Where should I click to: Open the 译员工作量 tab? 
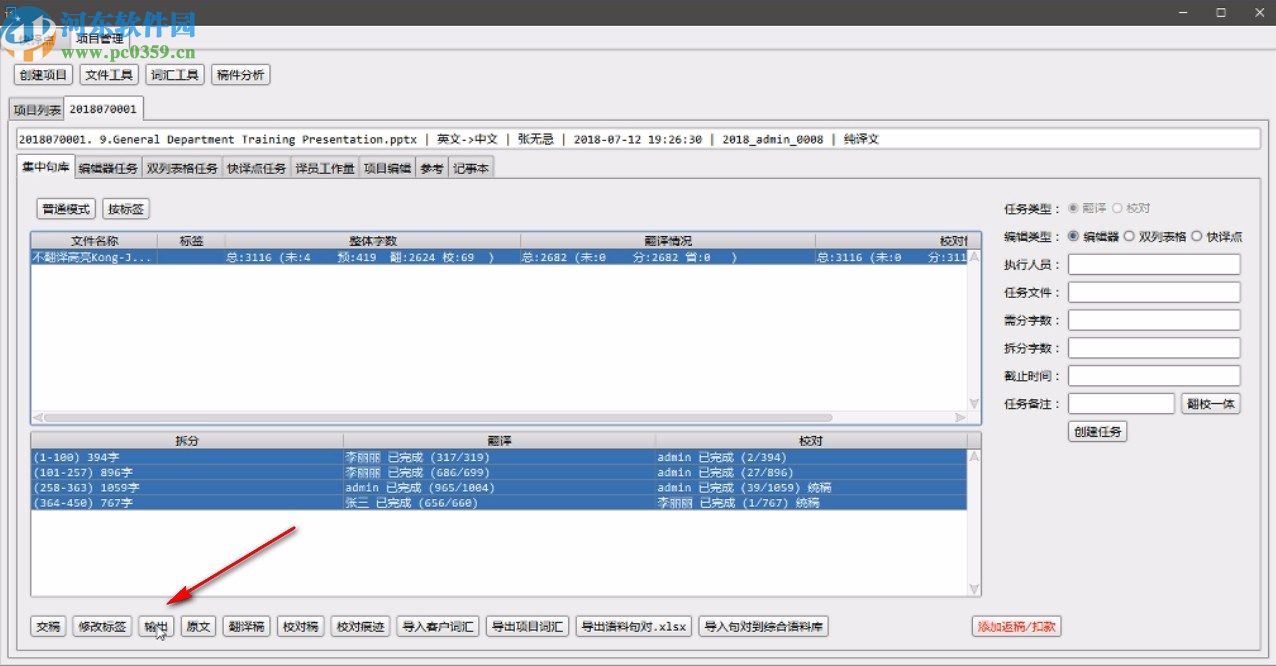tap(325, 168)
